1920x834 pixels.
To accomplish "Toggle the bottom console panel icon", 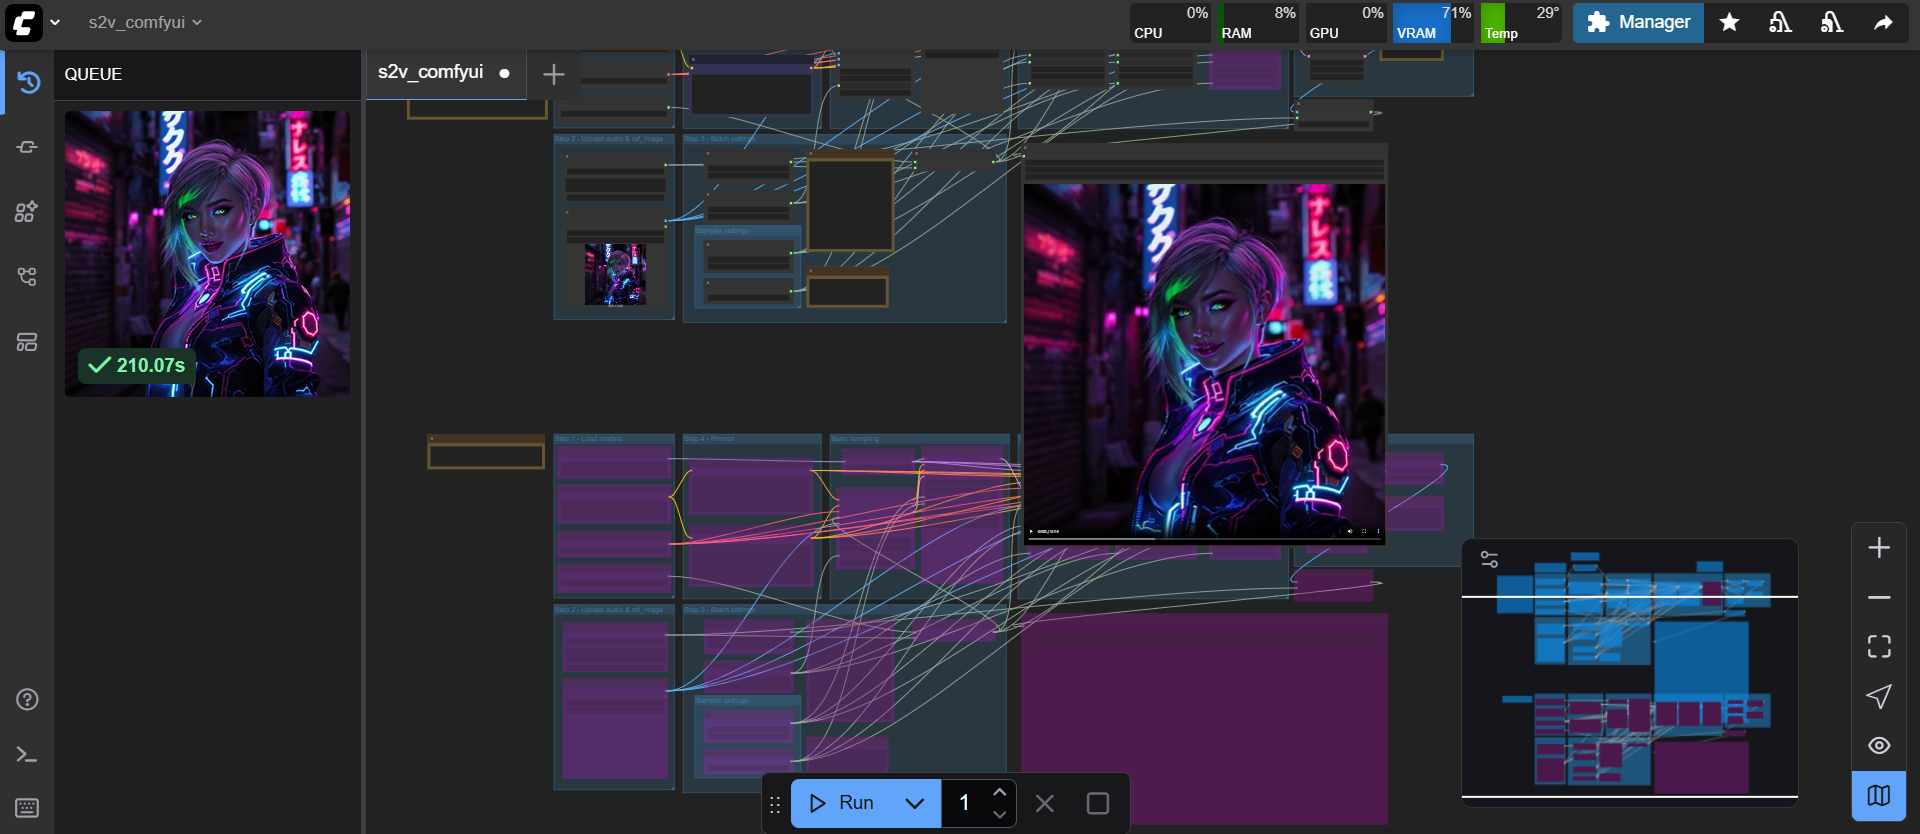I will [27, 754].
